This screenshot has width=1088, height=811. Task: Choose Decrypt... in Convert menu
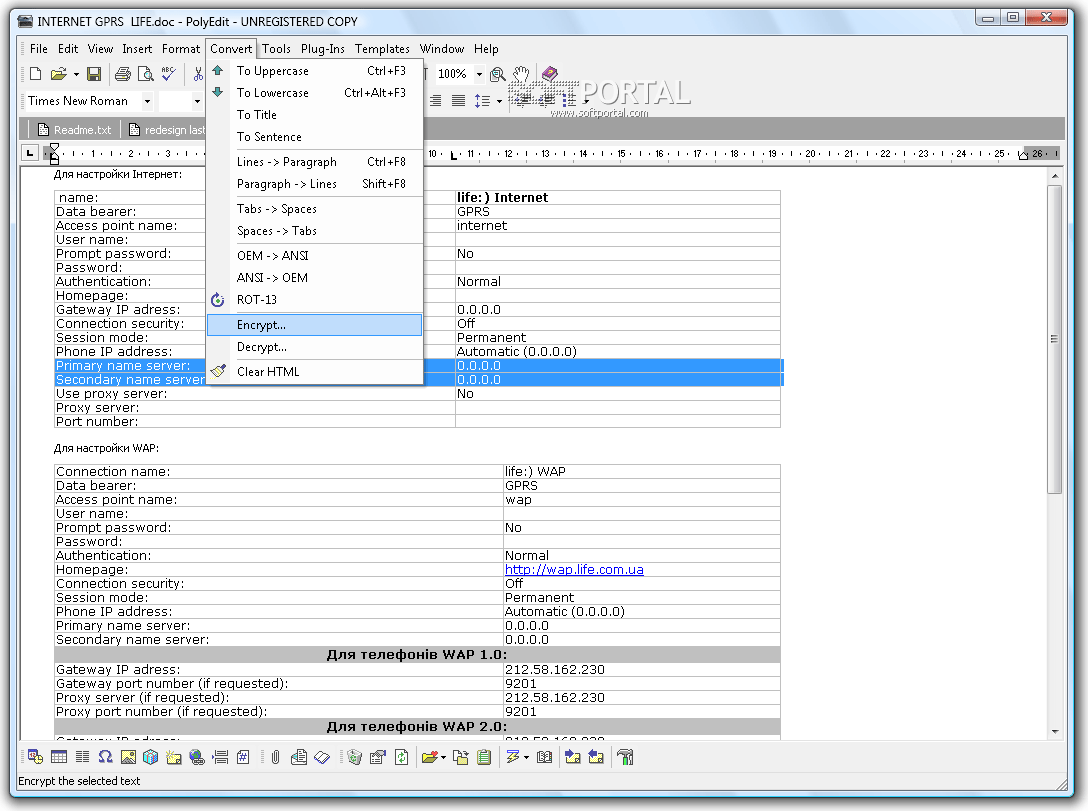(x=314, y=347)
